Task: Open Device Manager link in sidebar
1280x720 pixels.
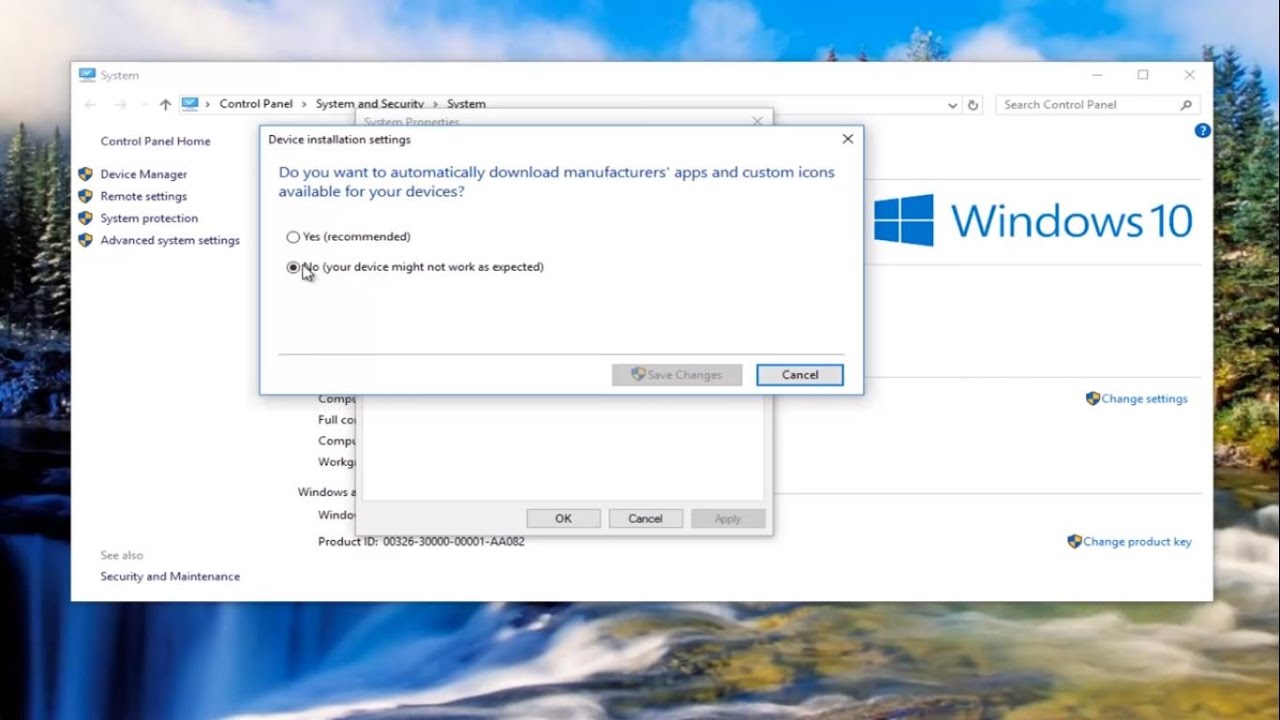Action: [143, 174]
